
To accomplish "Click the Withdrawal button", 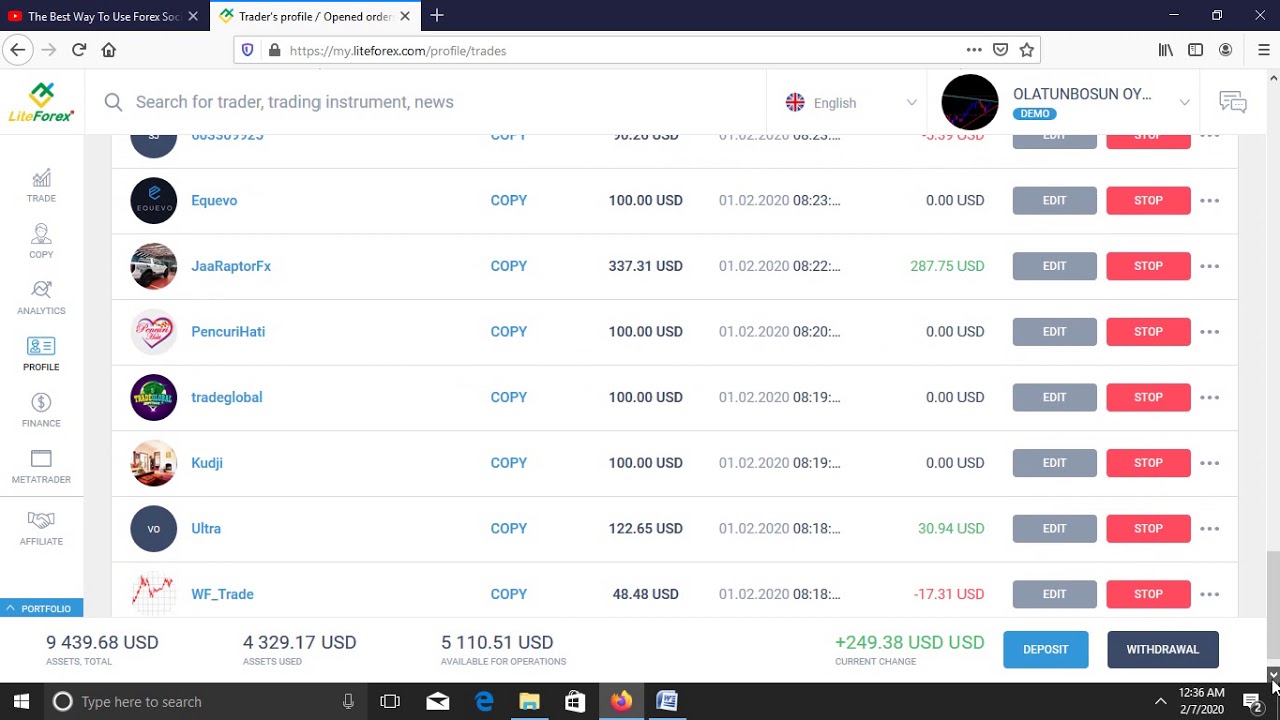I will click(x=1162, y=650).
